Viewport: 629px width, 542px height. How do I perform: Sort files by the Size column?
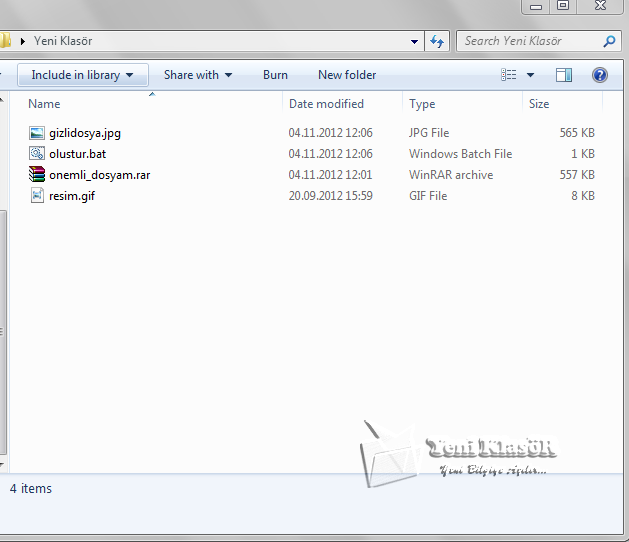click(x=539, y=104)
